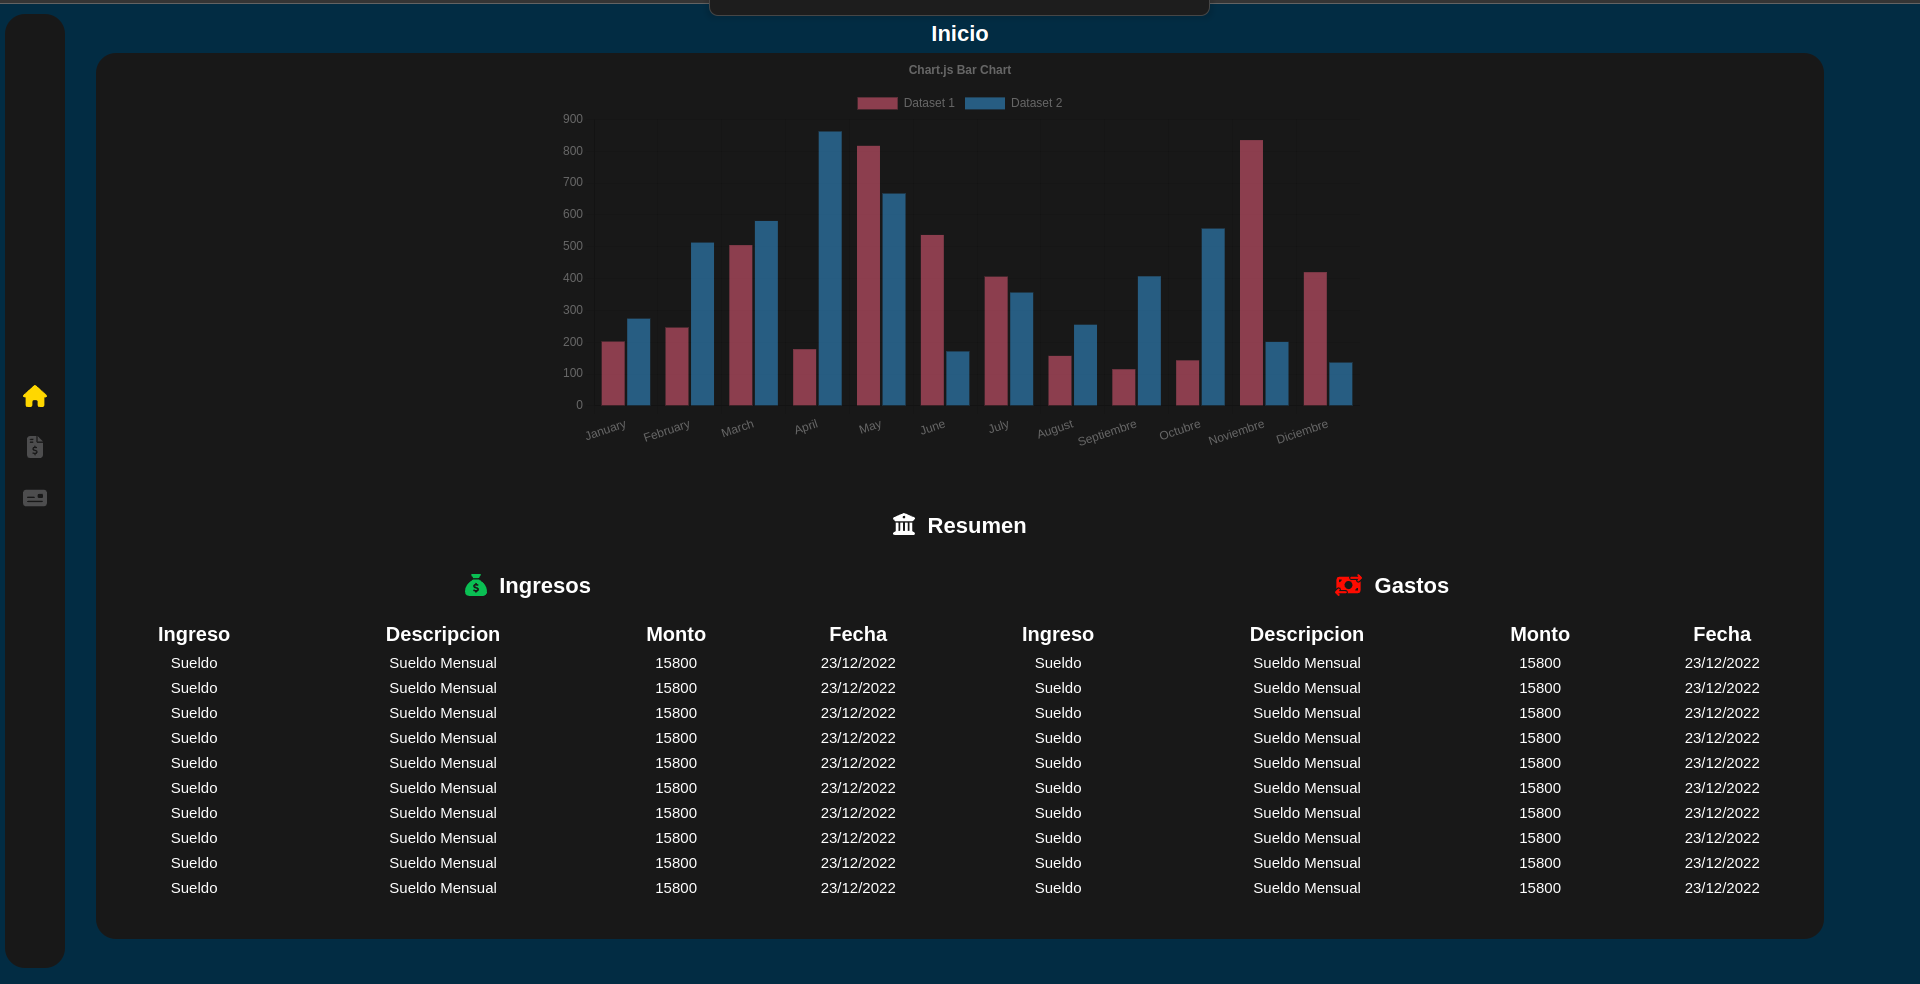The width and height of the screenshot is (1920, 984).
Task: Click the Chart.js Bar Chart title
Action: [959, 70]
